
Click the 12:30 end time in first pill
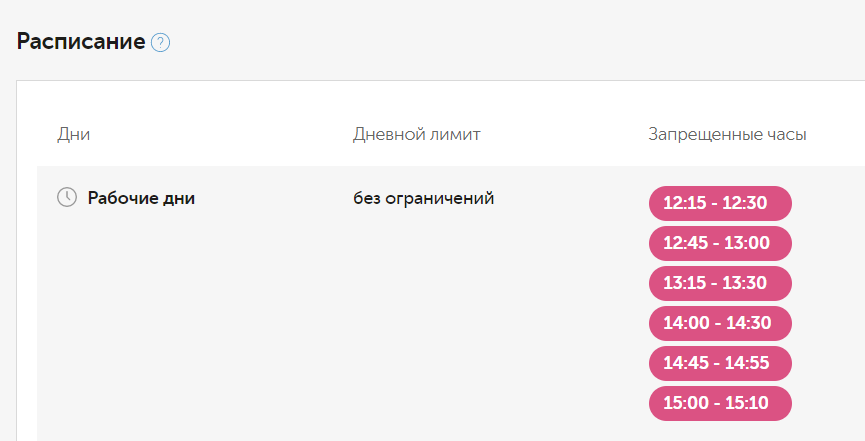[745, 203]
